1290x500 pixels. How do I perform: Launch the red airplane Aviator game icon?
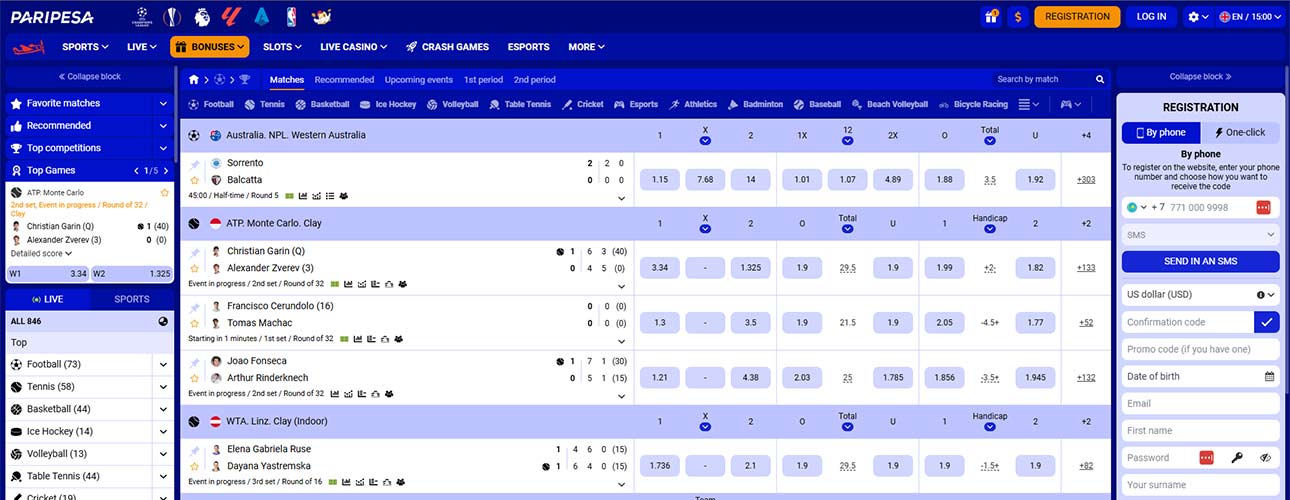point(29,47)
